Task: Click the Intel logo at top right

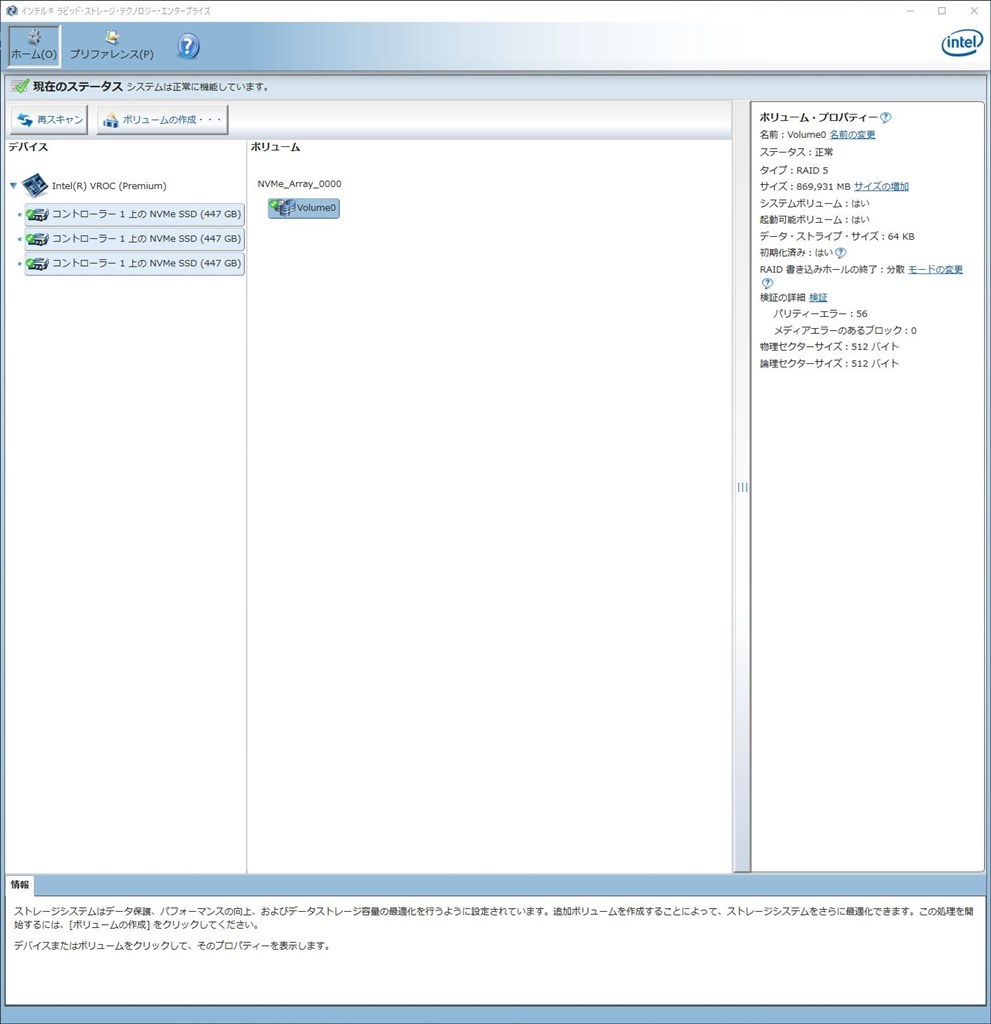Action: pyautogui.click(x=960, y=43)
